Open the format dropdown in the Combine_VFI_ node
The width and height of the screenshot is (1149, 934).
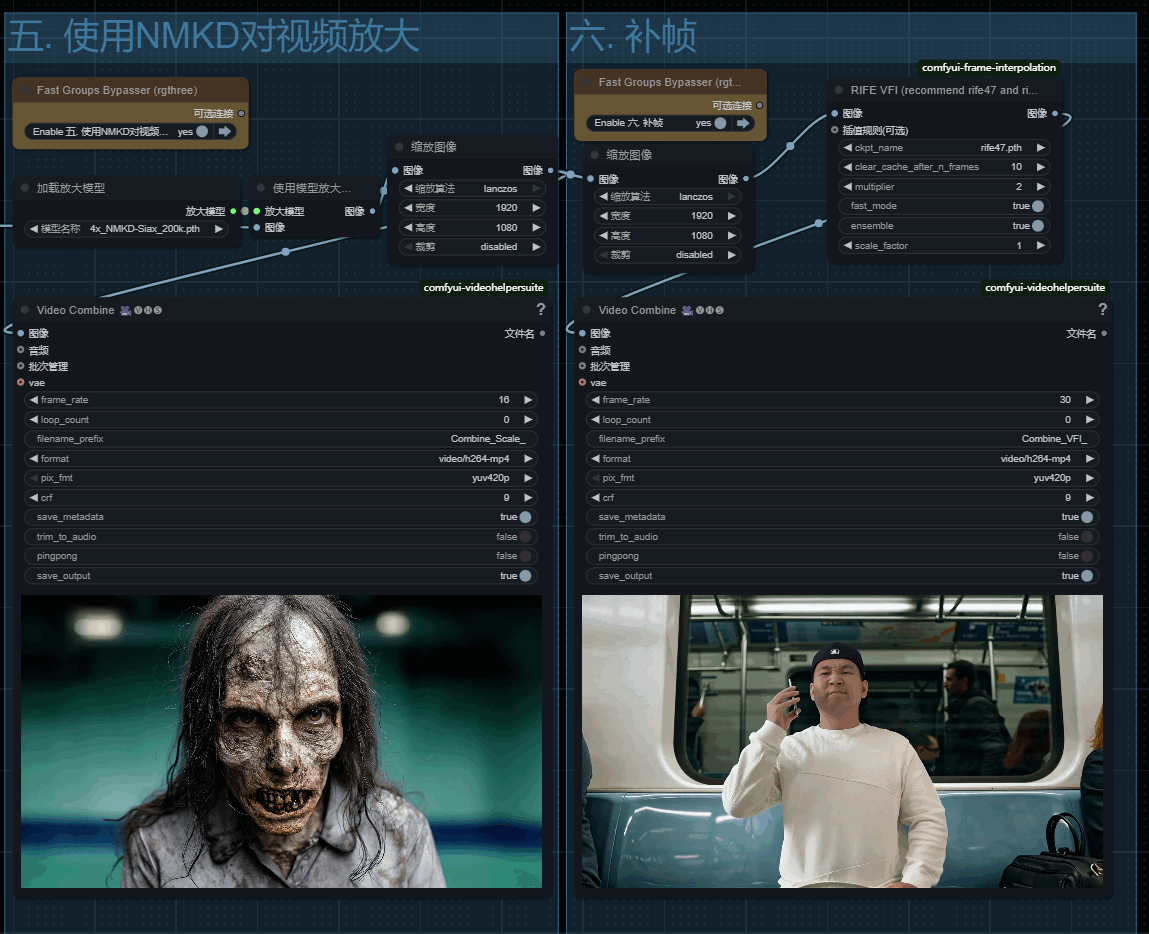[841, 459]
